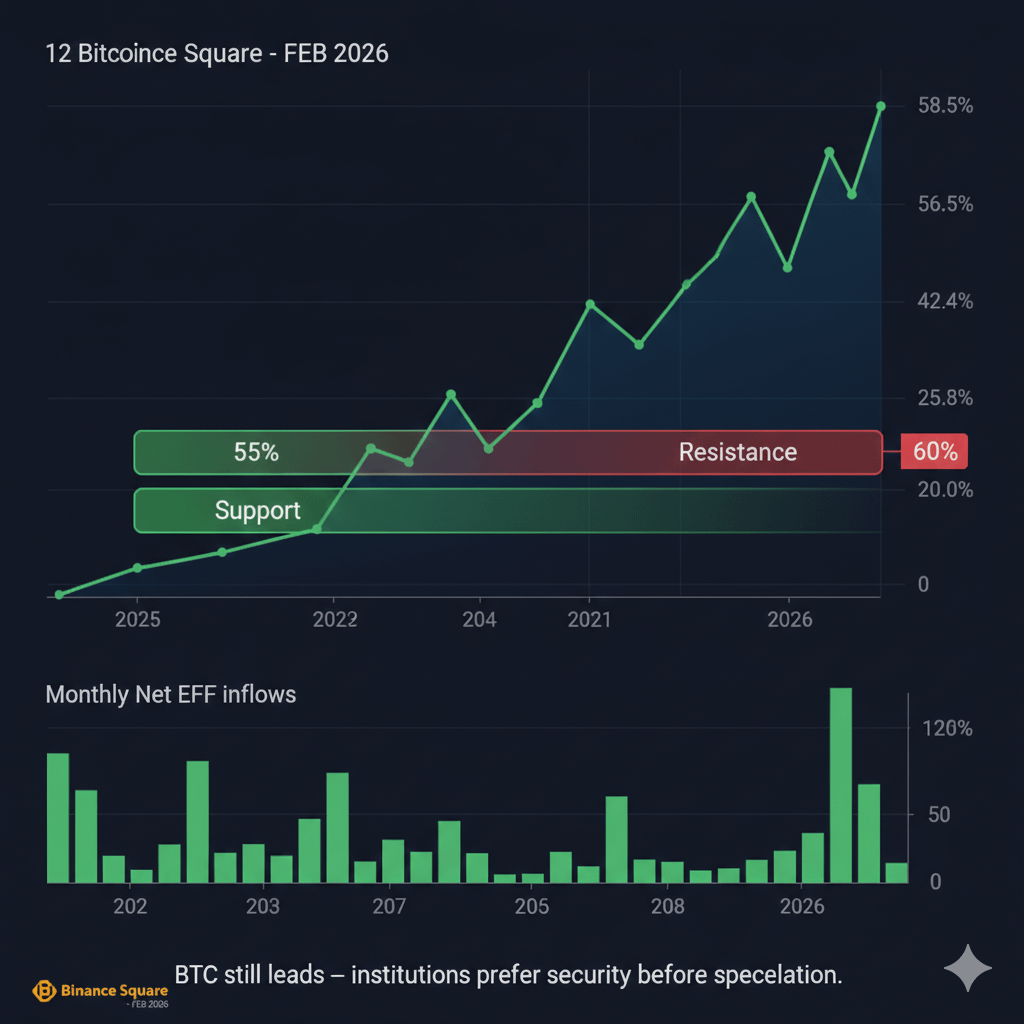Click the tallest bar in ETF inflows chart
The height and width of the screenshot is (1024, 1024).
click(841, 785)
